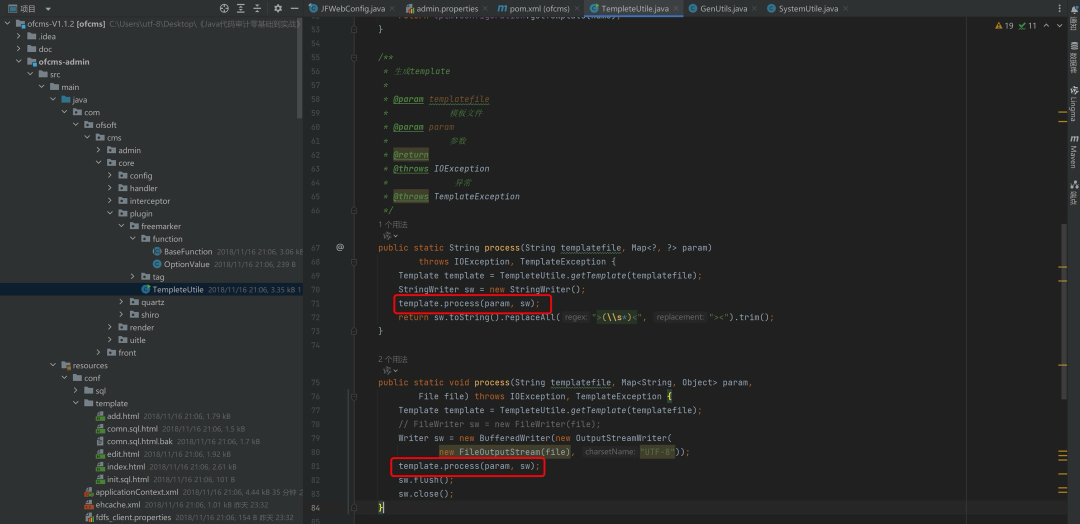The width and height of the screenshot is (1080, 524).
Task: Click the Expand All icon in Project panel header
Action: tap(241, 8)
